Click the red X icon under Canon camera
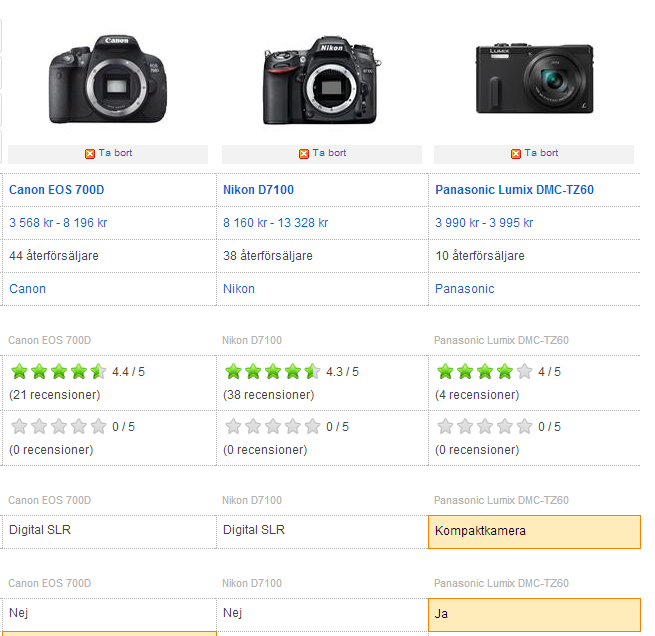The width and height of the screenshot is (655, 636). [90, 154]
